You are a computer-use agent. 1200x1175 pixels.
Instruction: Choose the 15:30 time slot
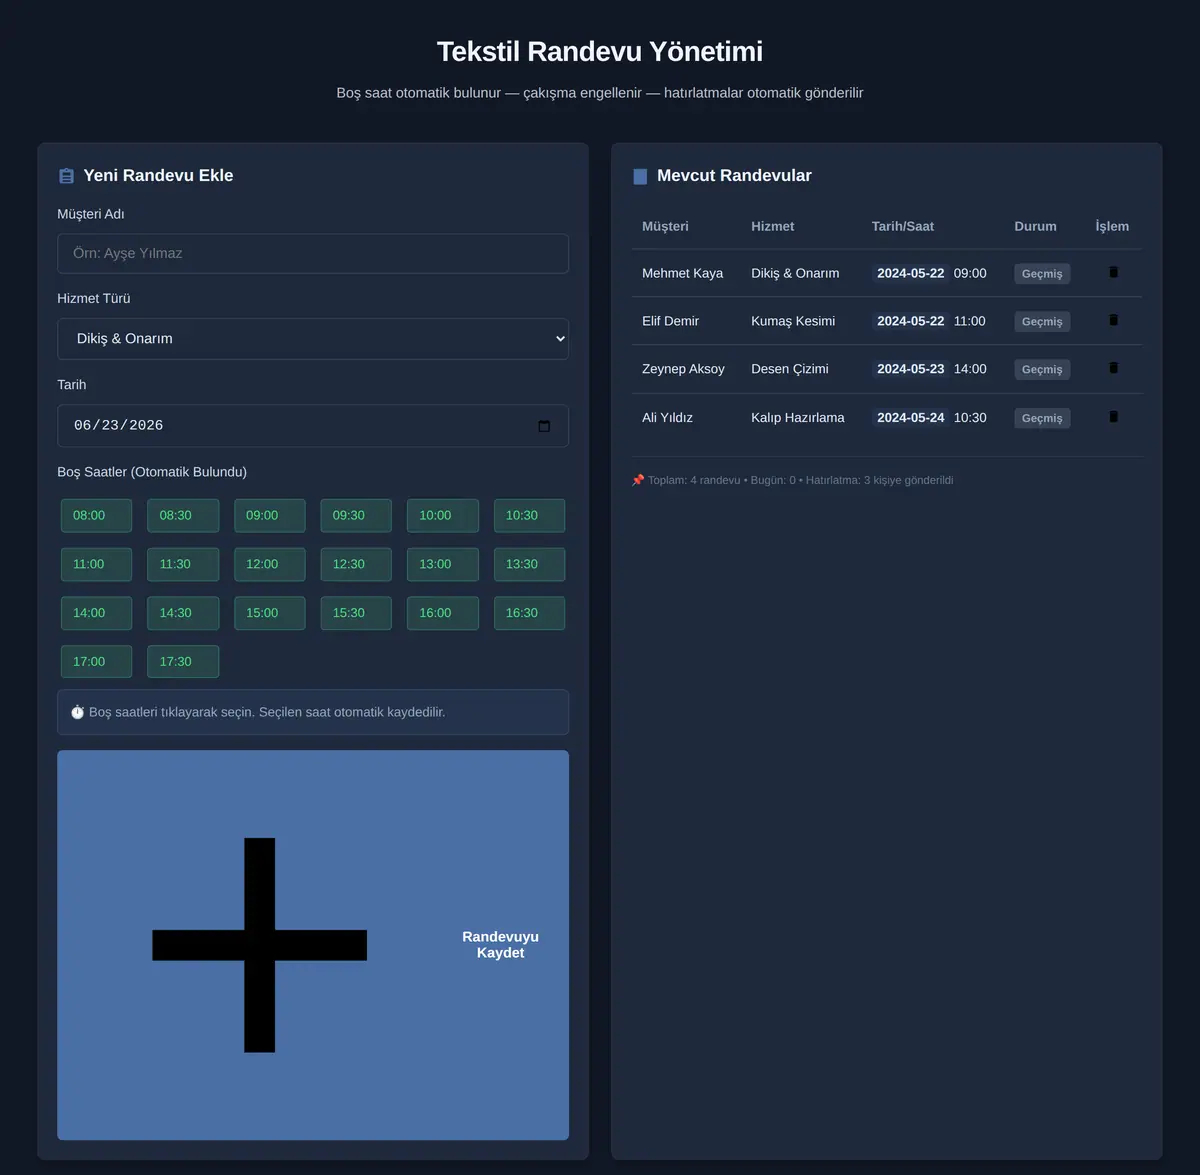tap(356, 613)
